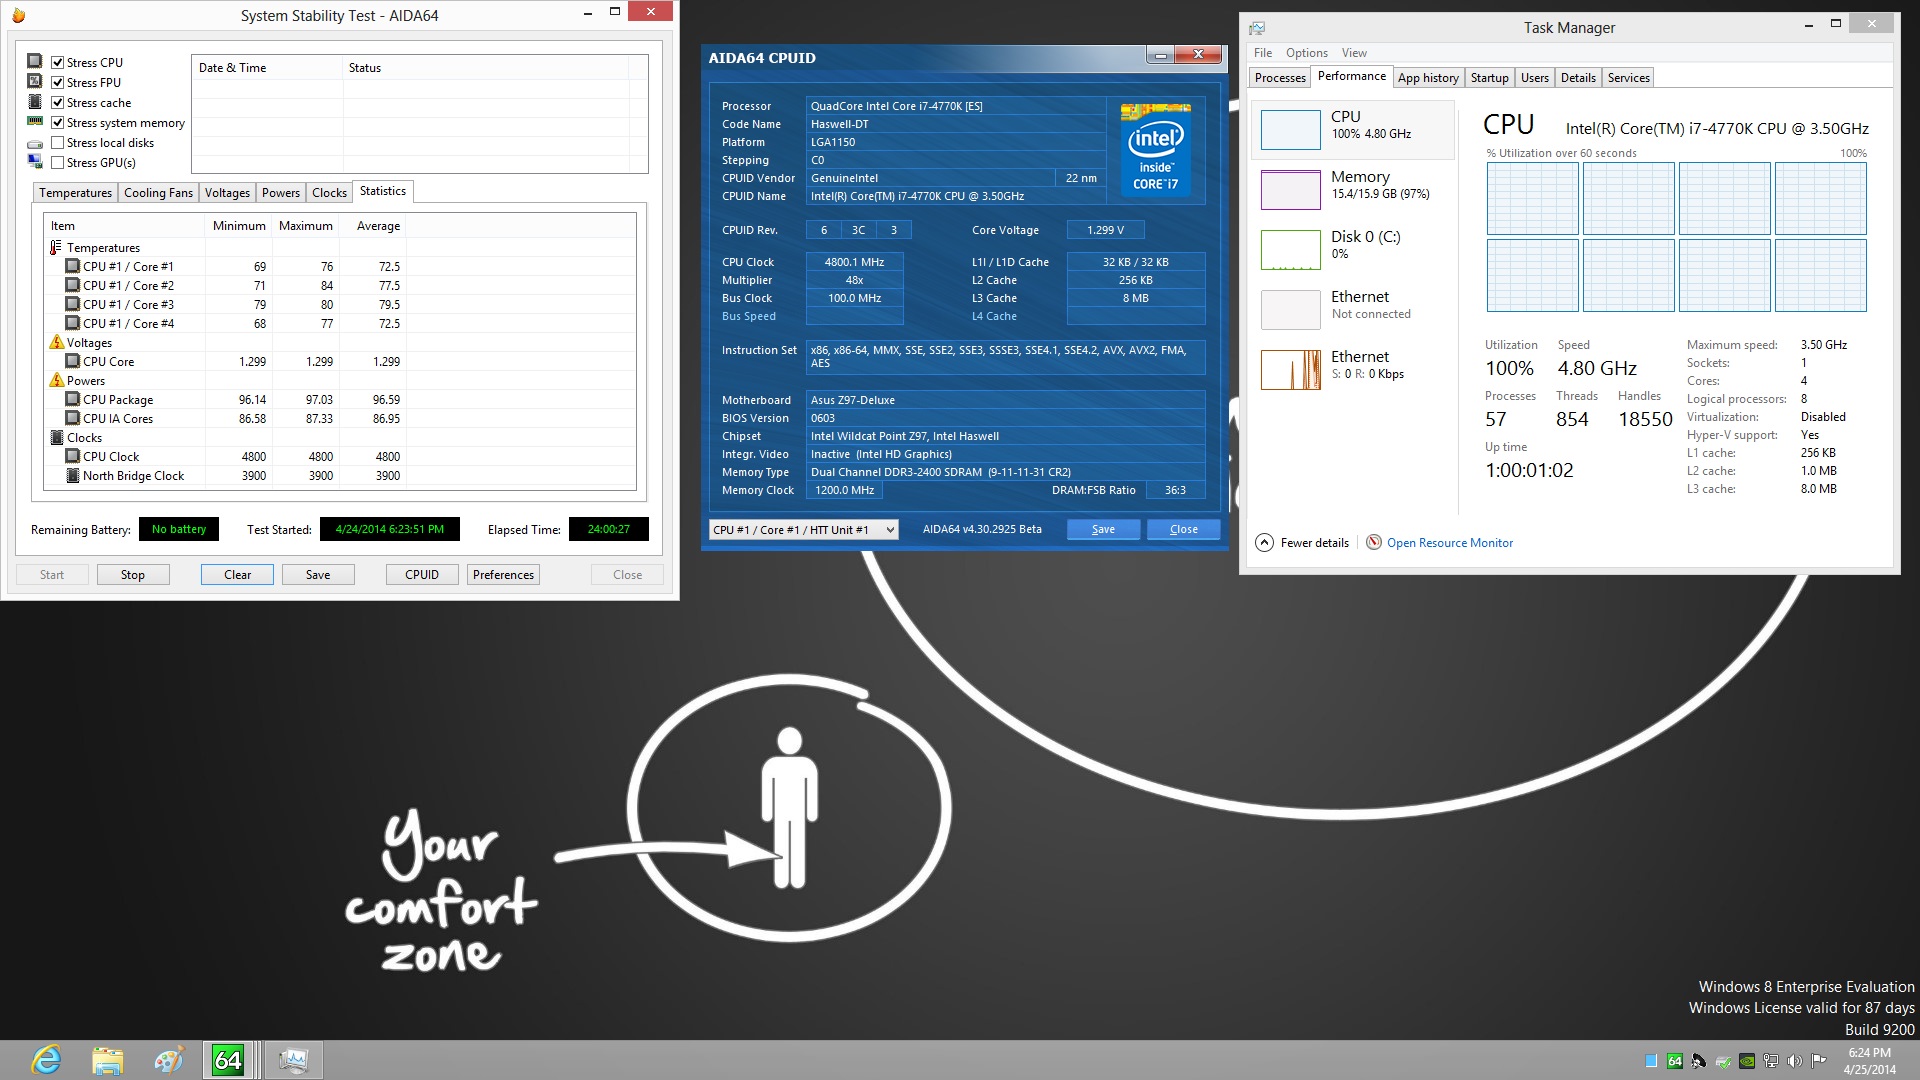Click the speaker volume icon in the tray
This screenshot has height=1080, width=1920.
(1796, 1062)
